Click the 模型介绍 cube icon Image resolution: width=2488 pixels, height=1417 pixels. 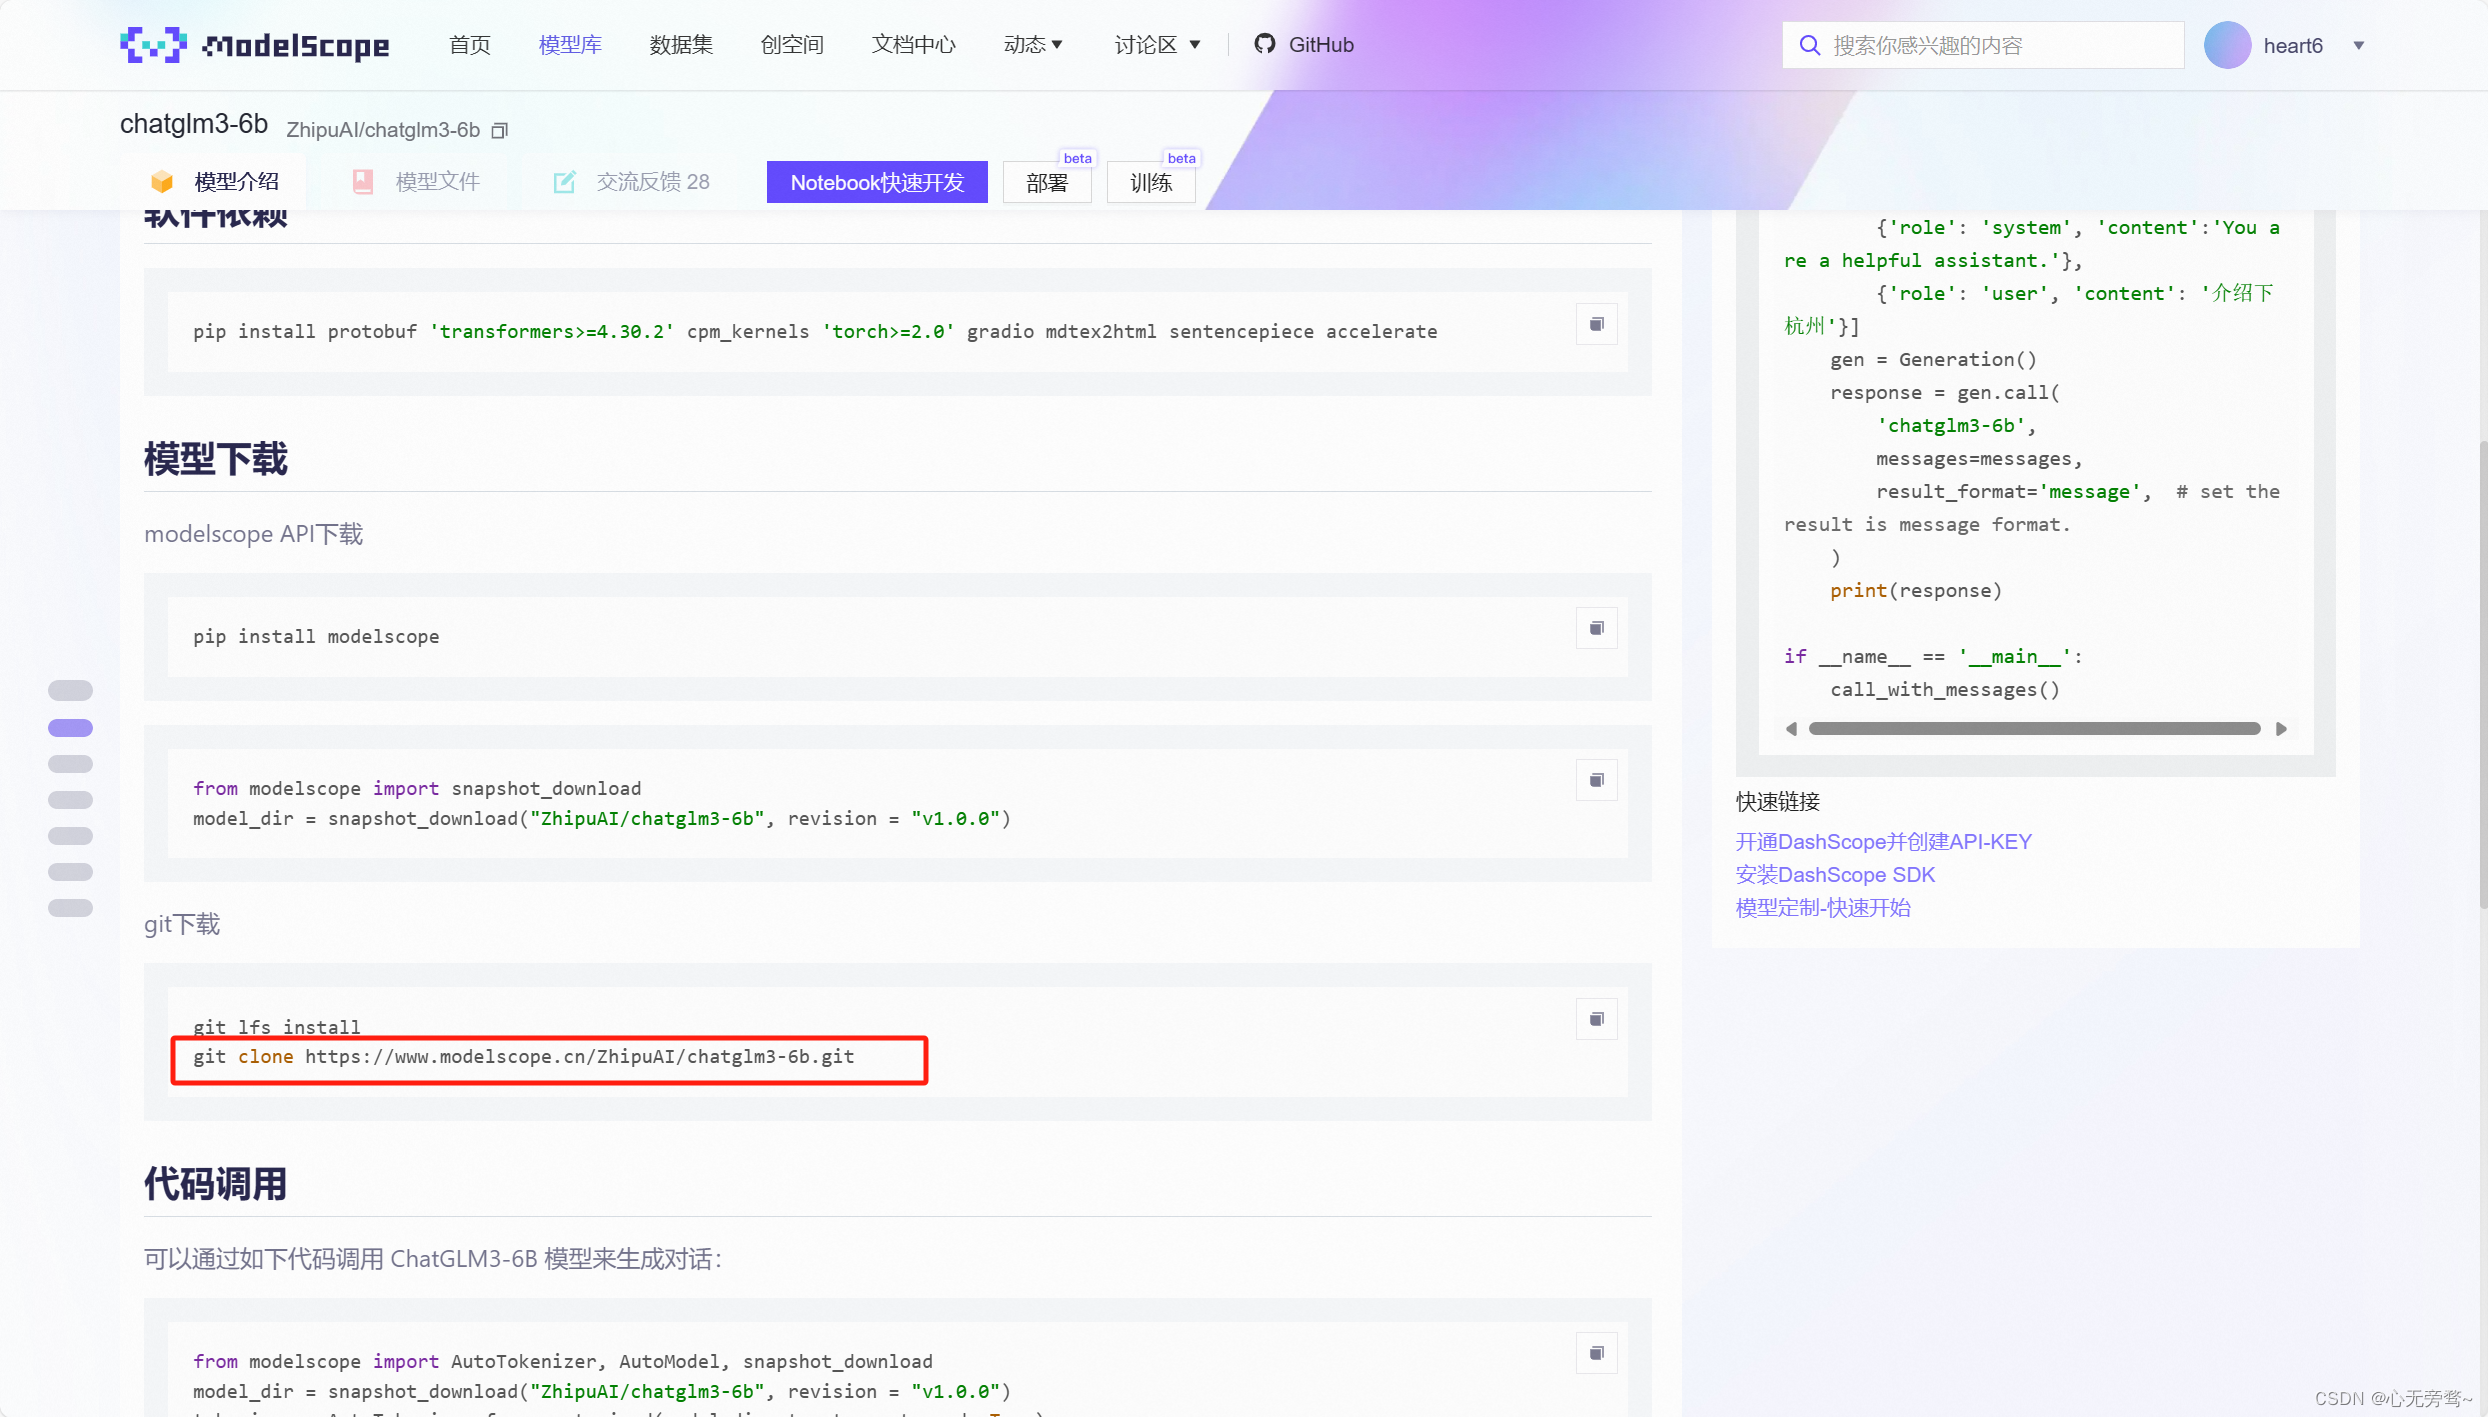pos(162,182)
